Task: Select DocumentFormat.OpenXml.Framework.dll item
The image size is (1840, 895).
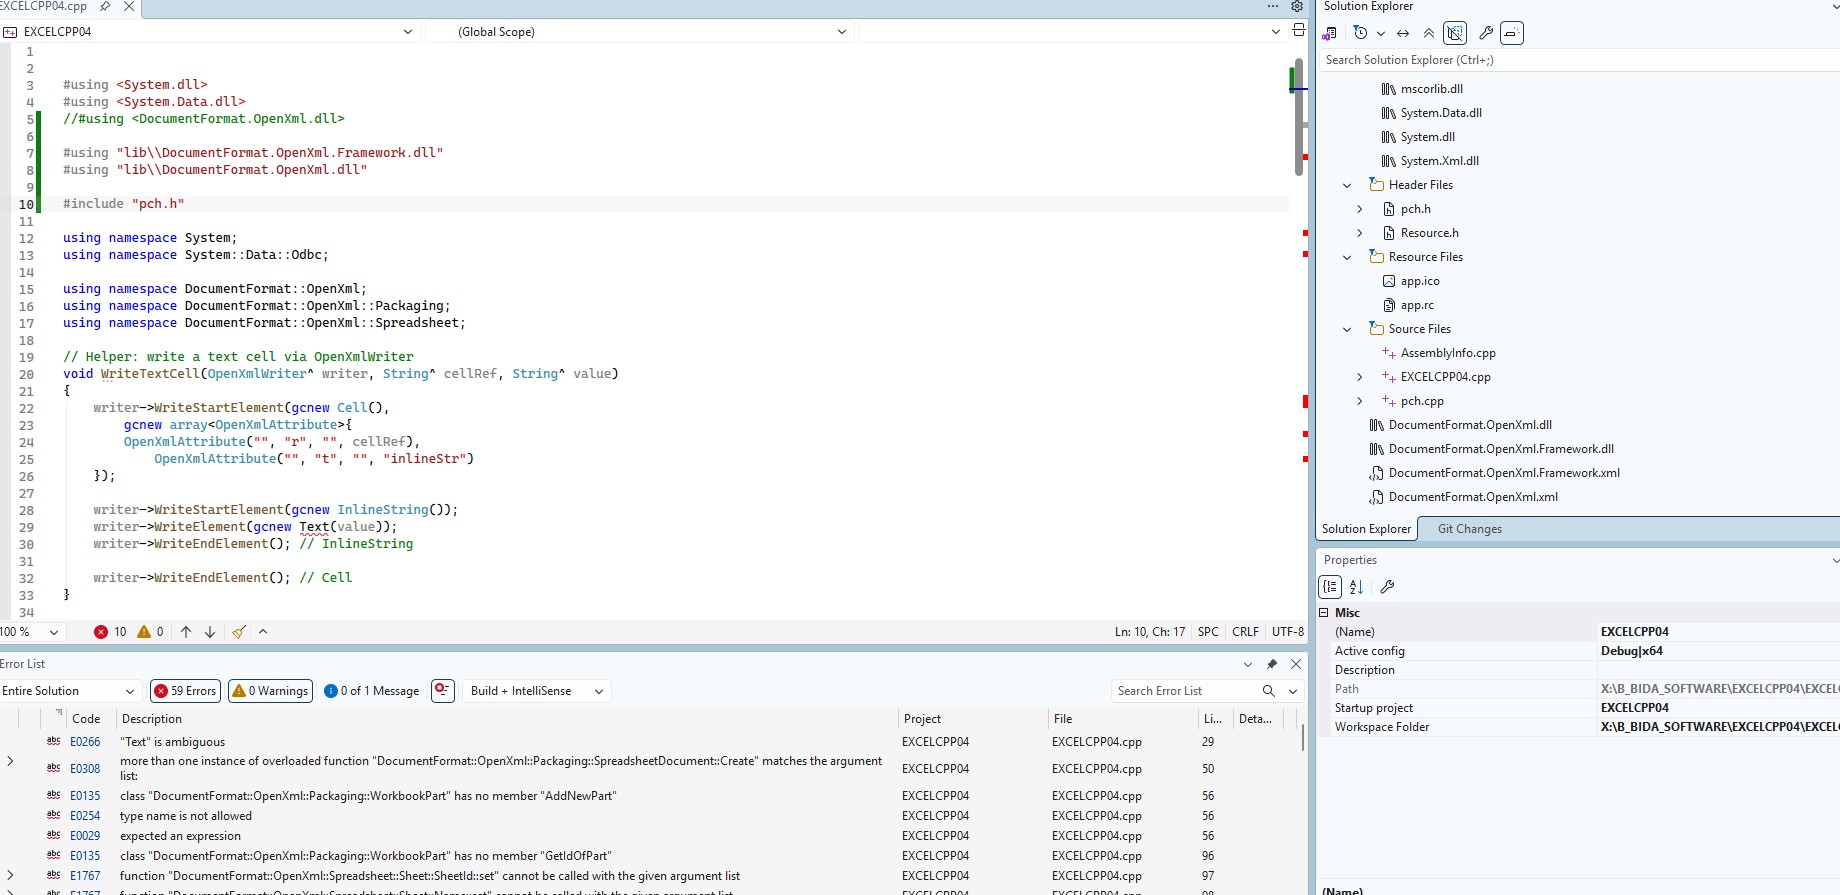Action: pyautogui.click(x=1501, y=449)
